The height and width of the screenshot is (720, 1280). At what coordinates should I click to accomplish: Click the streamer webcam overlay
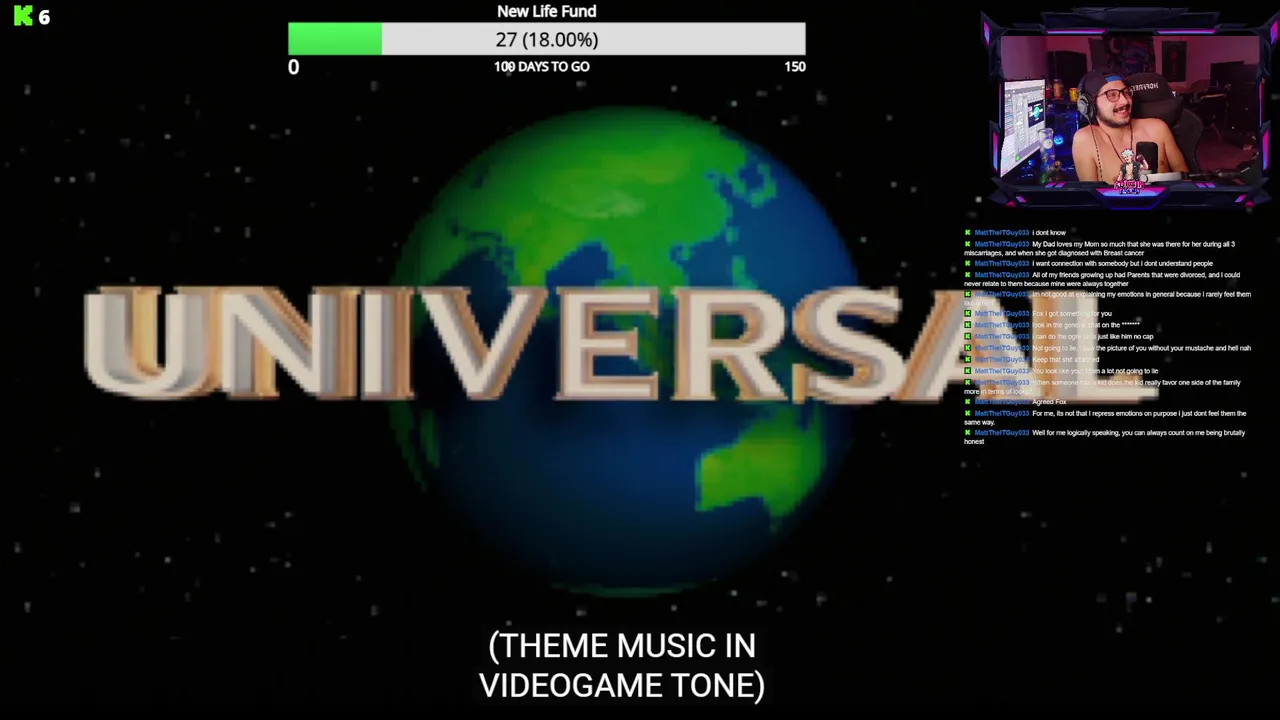pyautogui.click(x=1129, y=108)
